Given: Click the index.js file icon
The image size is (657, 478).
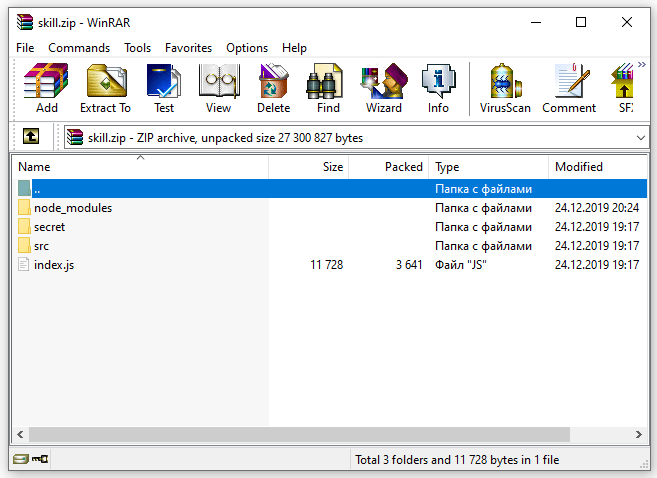Looking at the screenshot, I should coord(24,264).
